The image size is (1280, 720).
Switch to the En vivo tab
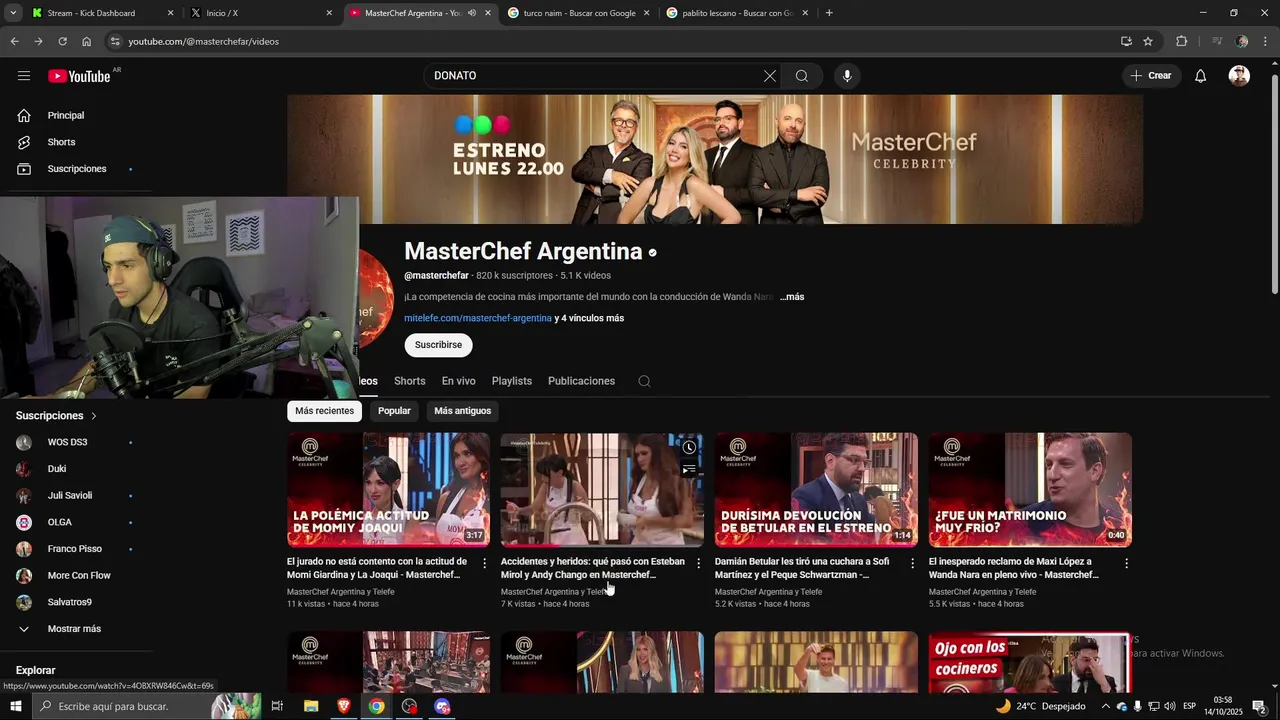coord(459,381)
